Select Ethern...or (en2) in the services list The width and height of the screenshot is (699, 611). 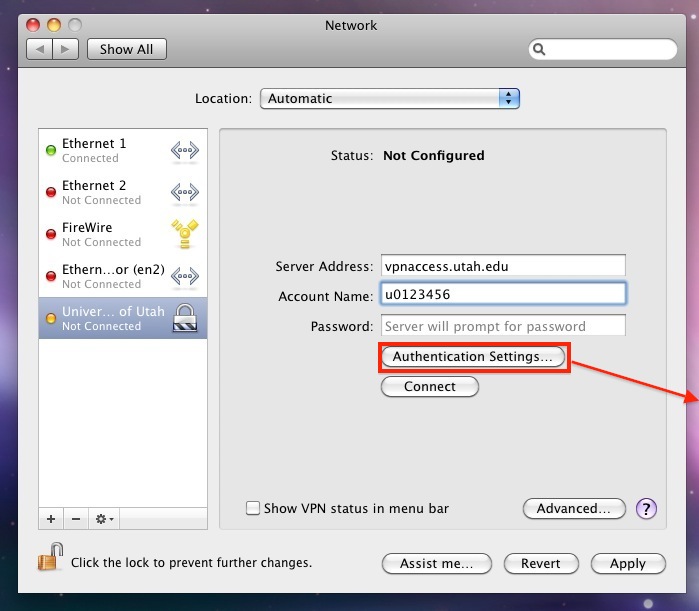(123, 276)
